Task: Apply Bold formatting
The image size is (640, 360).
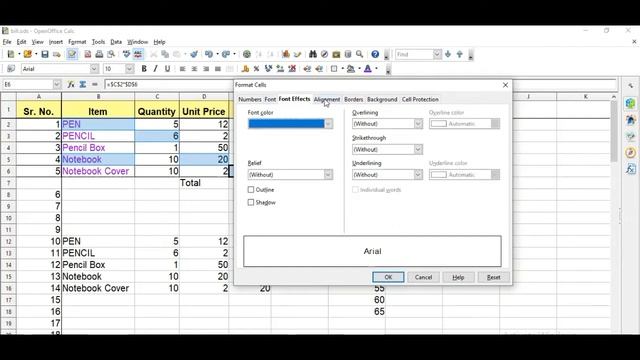Action: point(144,69)
